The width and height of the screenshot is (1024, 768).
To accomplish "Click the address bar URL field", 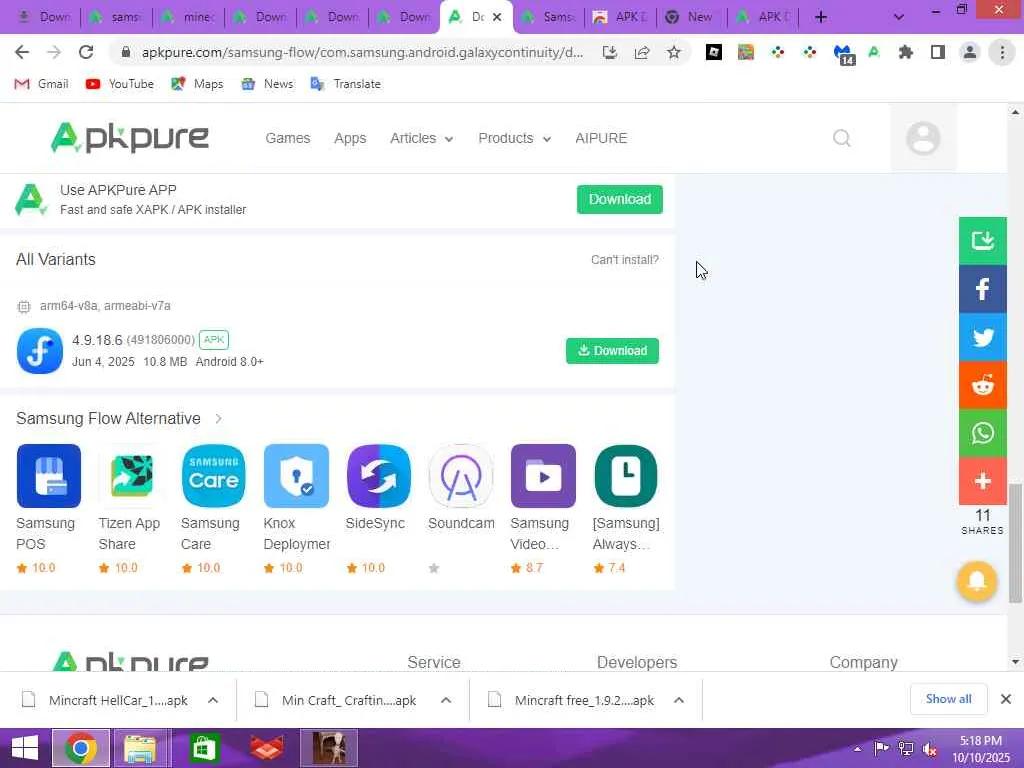I will (362, 52).
